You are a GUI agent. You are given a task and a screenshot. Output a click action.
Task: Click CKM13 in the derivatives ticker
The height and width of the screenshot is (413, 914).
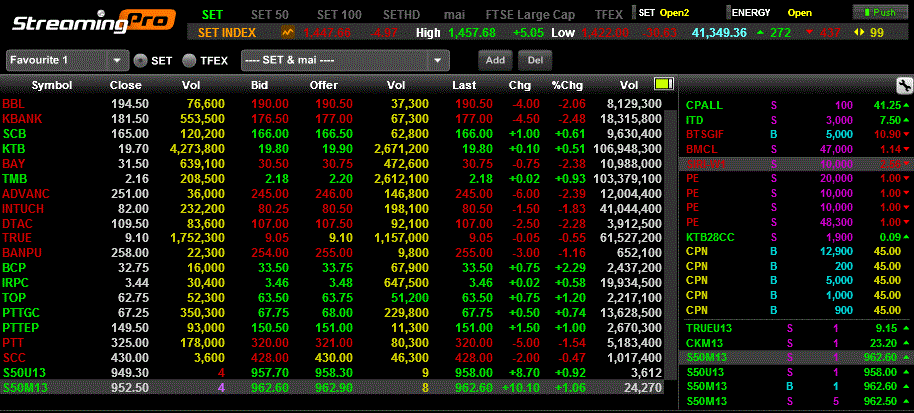702,343
